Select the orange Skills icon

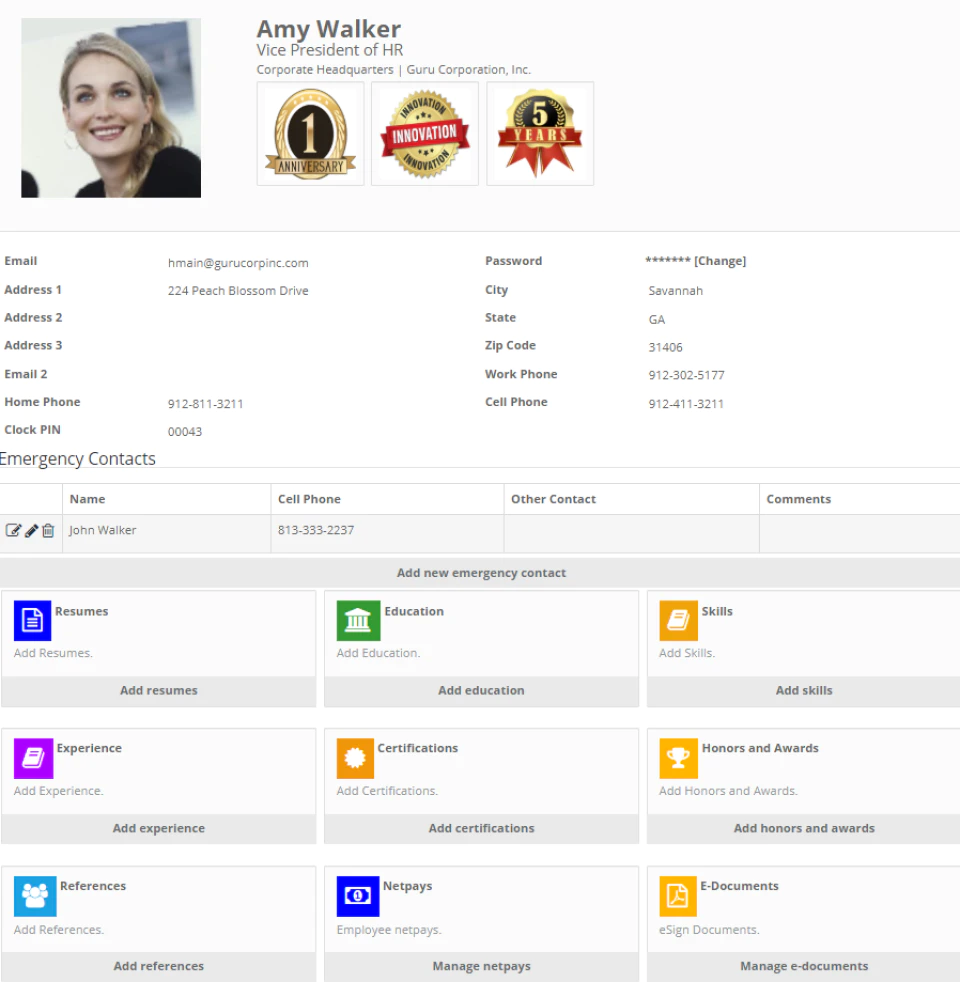[x=678, y=621]
